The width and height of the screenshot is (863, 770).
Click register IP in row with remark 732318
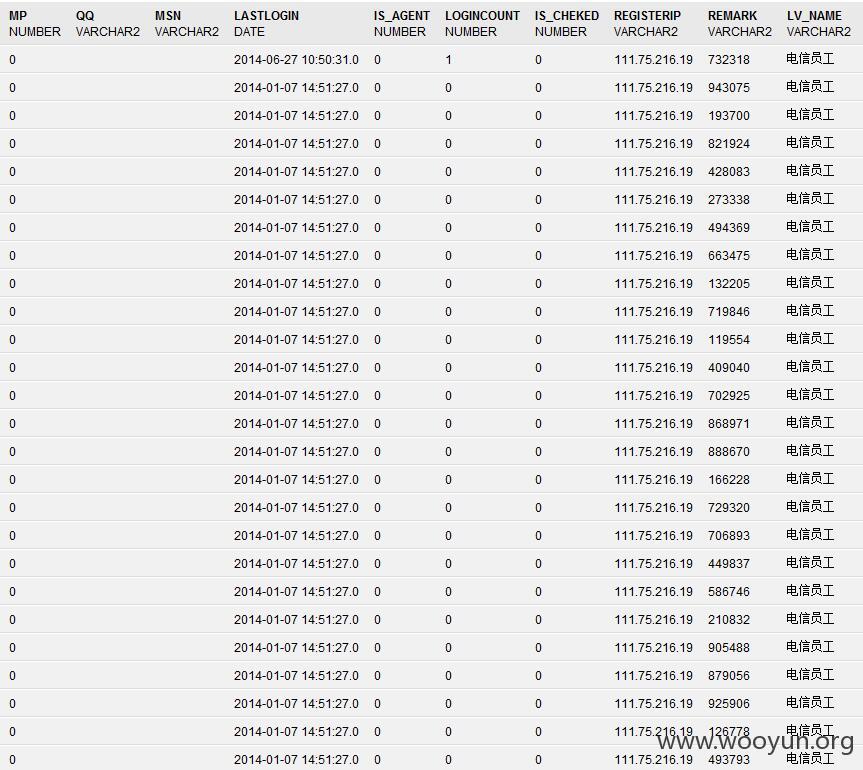653,59
